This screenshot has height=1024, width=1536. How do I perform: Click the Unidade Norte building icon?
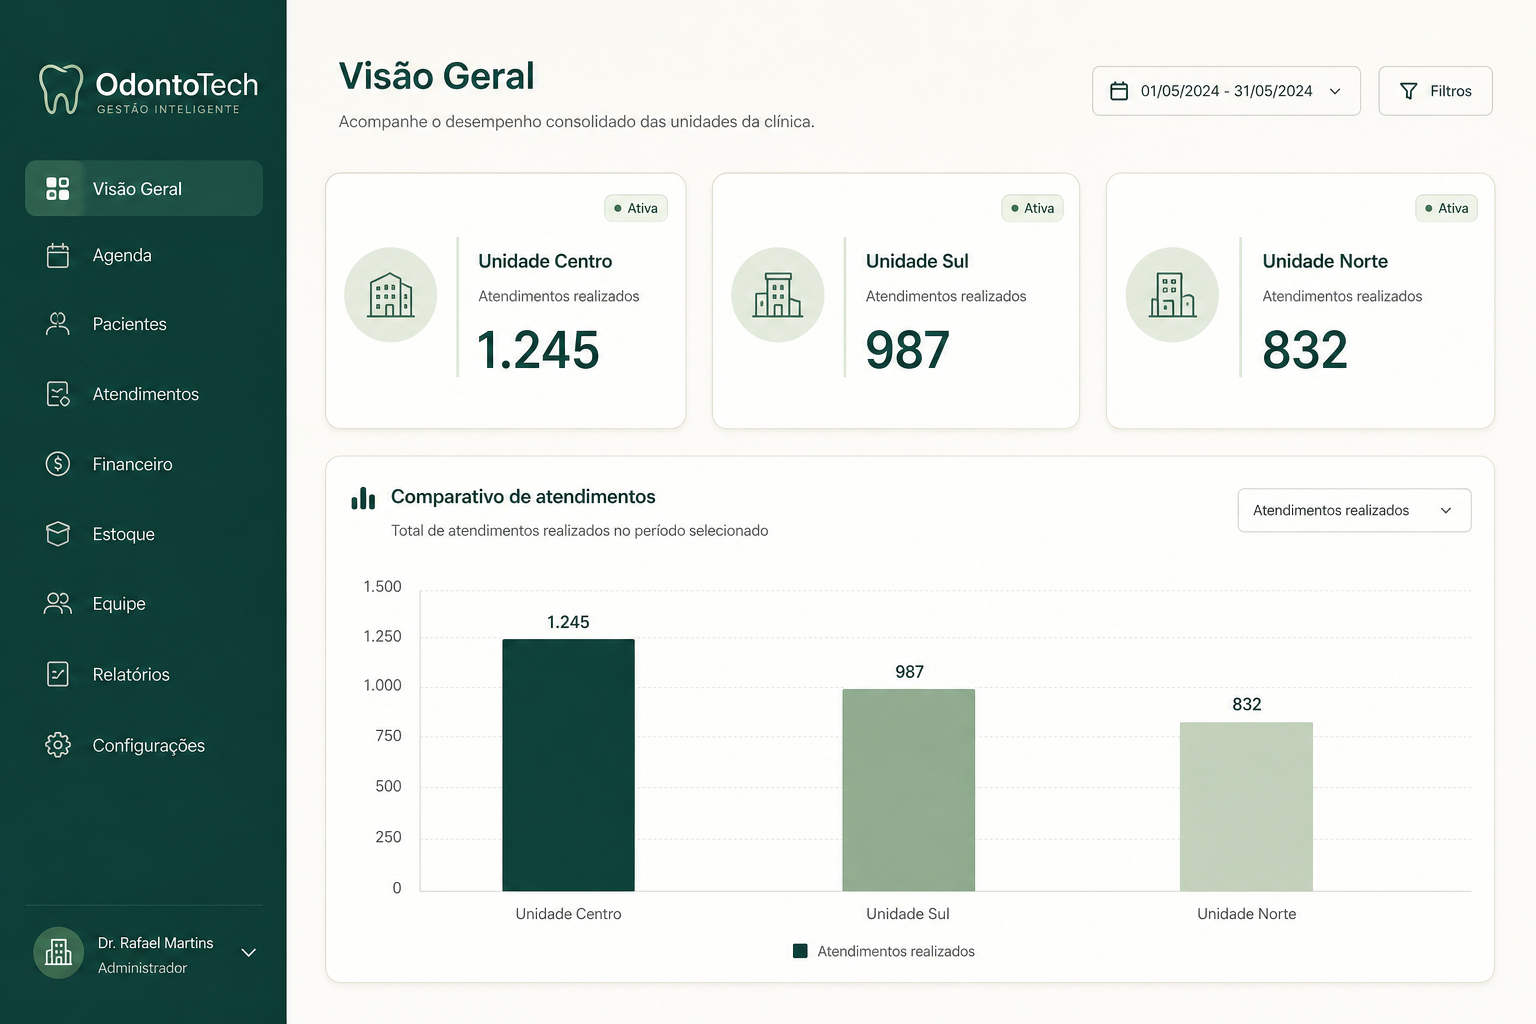[x=1172, y=295]
